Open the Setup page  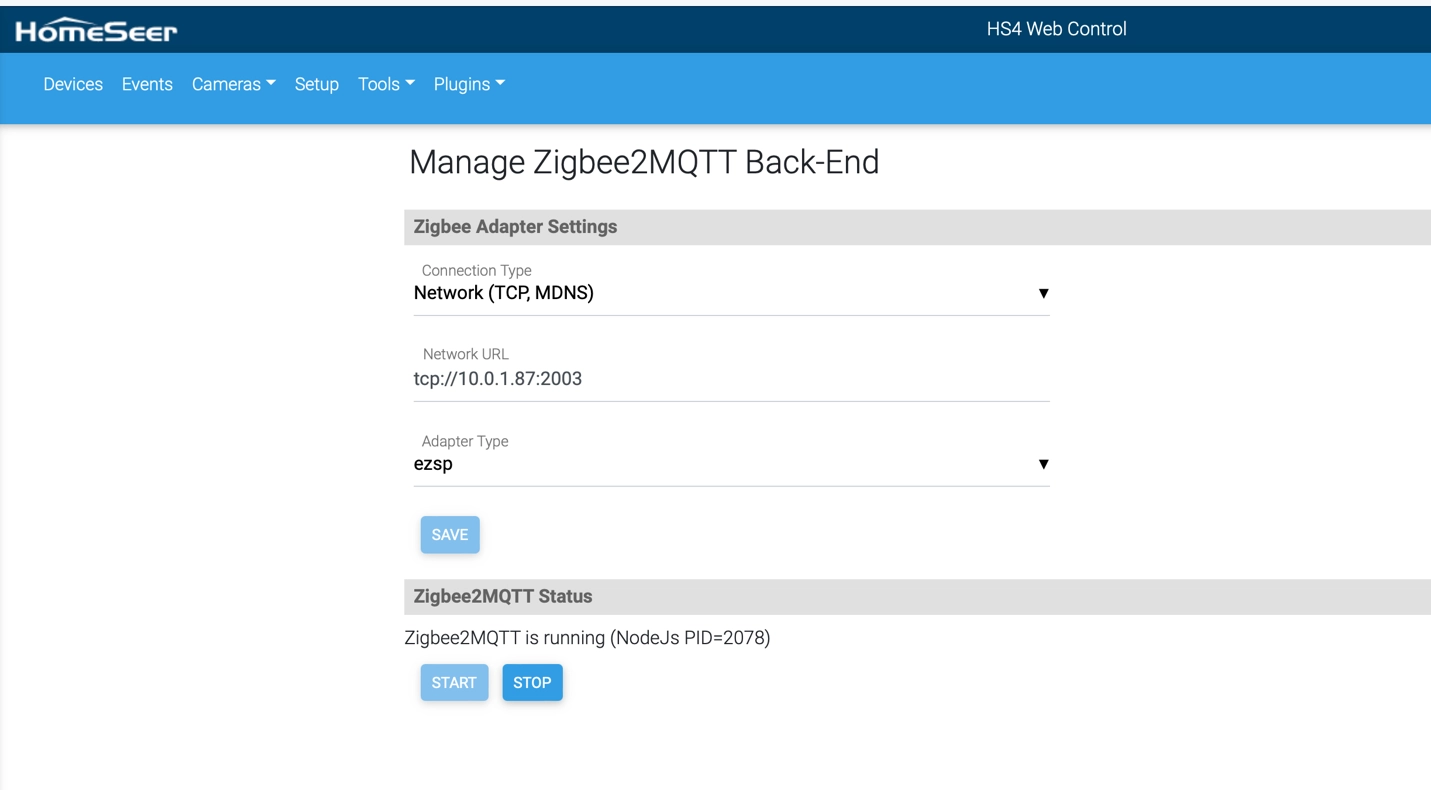pyautogui.click(x=317, y=84)
